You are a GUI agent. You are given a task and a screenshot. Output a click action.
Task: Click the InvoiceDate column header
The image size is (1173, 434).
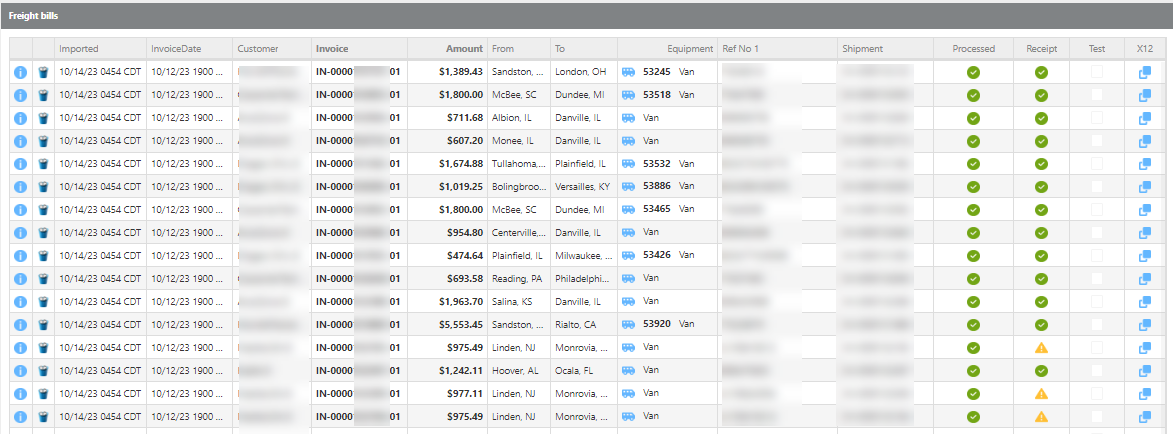(x=176, y=48)
